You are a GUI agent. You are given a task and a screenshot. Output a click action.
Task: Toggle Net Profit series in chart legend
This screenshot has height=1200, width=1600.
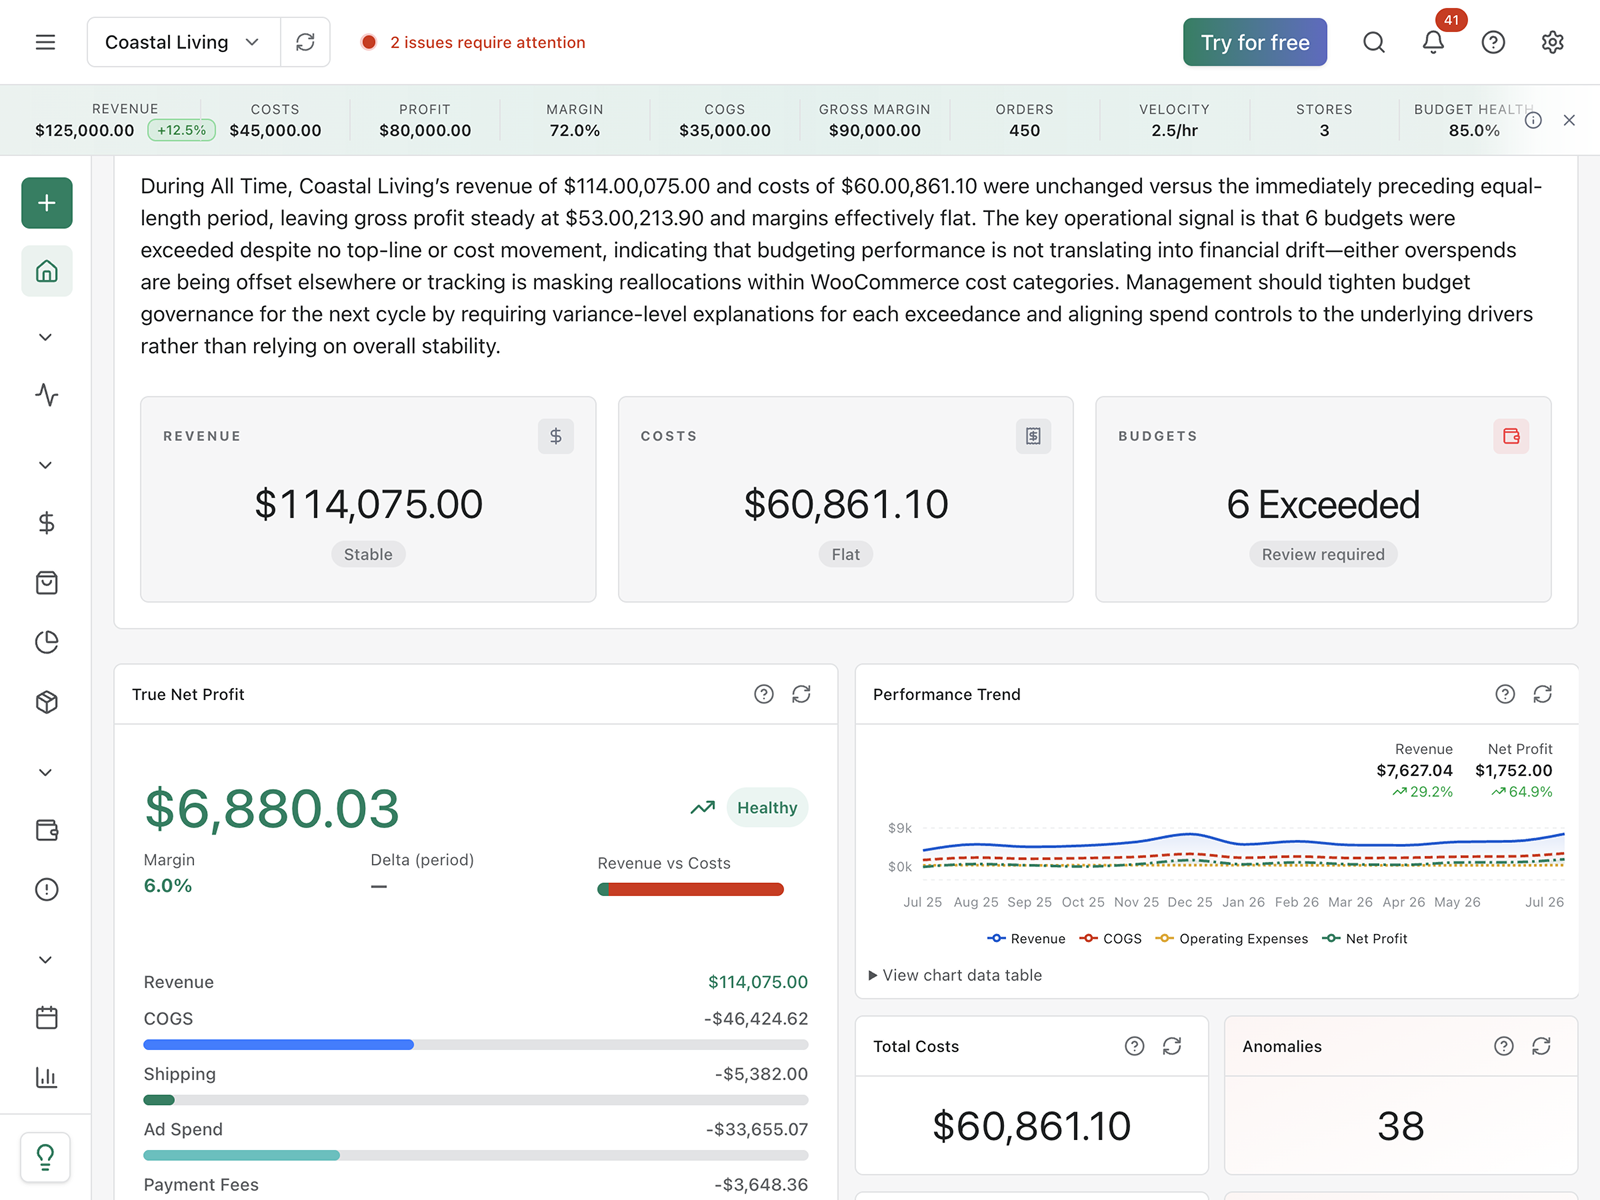pyautogui.click(x=1364, y=939)
